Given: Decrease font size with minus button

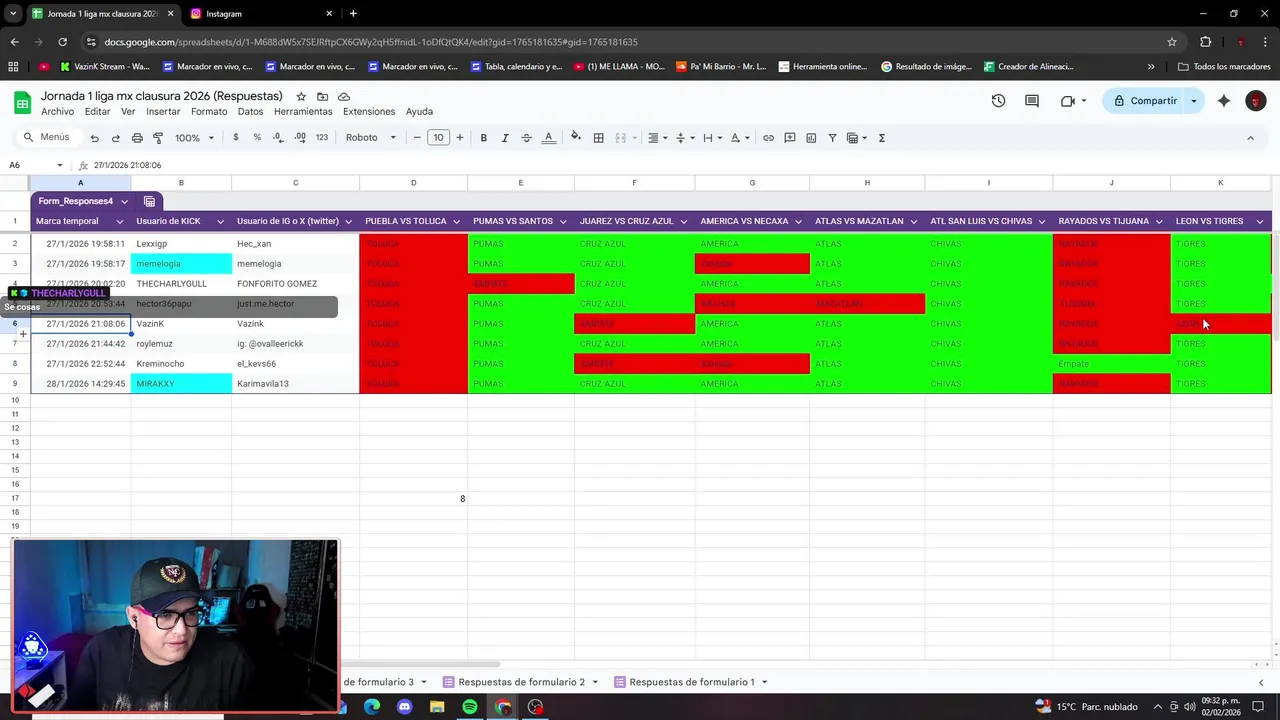Looking at the screenshot, I should click(x=417, y=138).
